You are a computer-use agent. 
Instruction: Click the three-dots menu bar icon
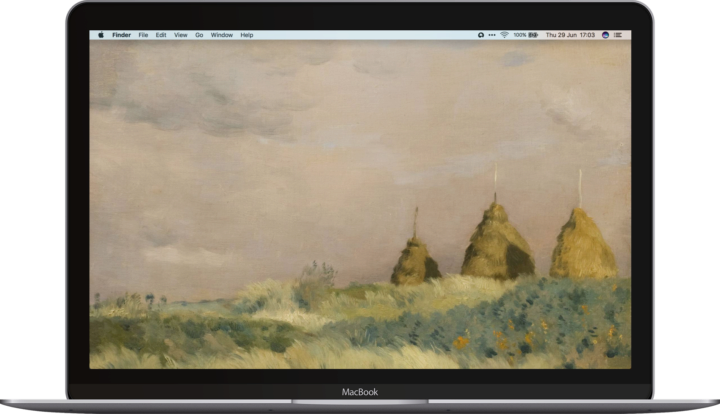click(492, 35)
